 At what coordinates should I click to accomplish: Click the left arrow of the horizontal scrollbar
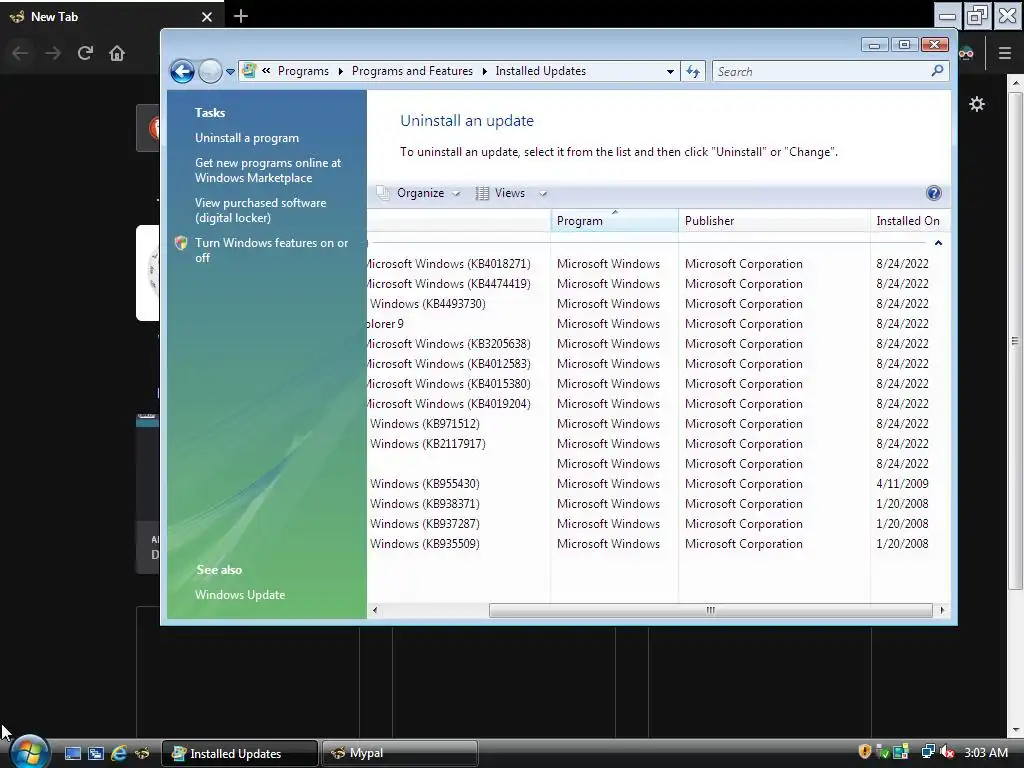coord(375,610)
